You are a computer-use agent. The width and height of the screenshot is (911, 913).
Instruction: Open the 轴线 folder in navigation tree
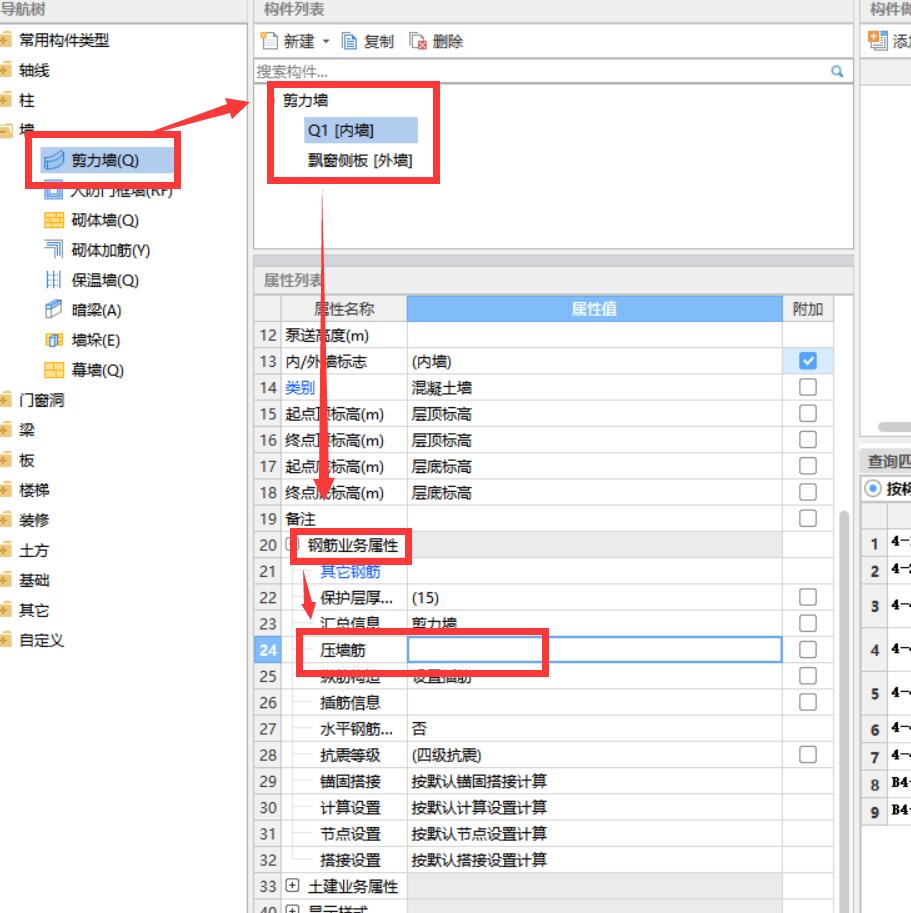point(6,70)
